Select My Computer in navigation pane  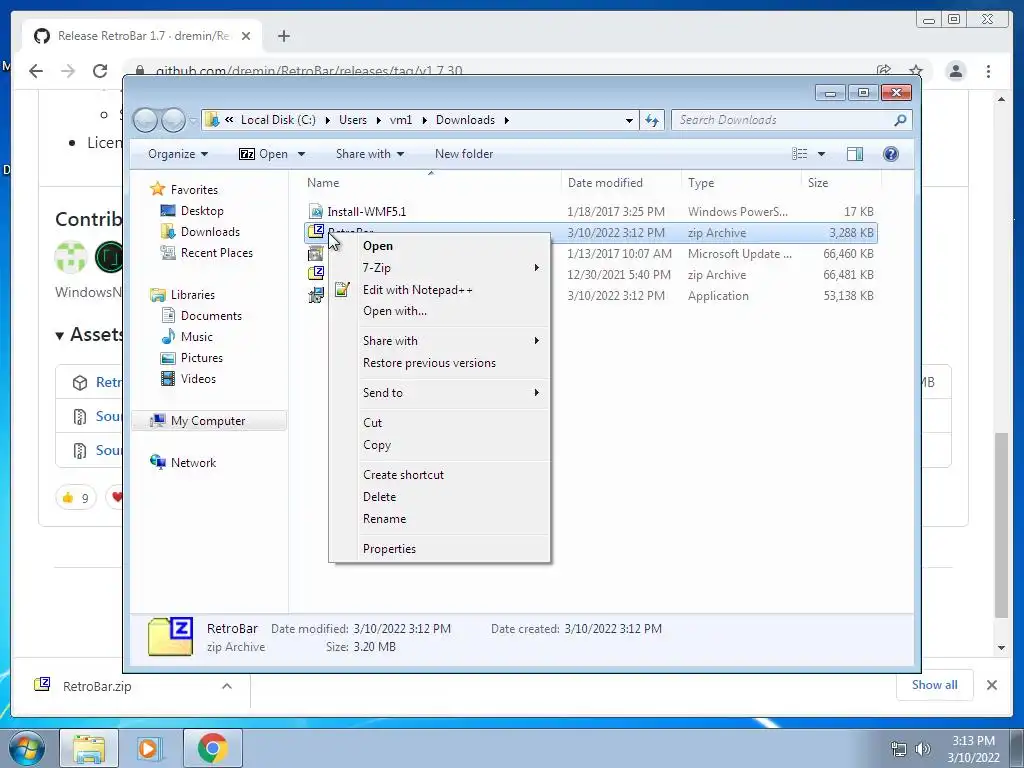click(208, 421)
